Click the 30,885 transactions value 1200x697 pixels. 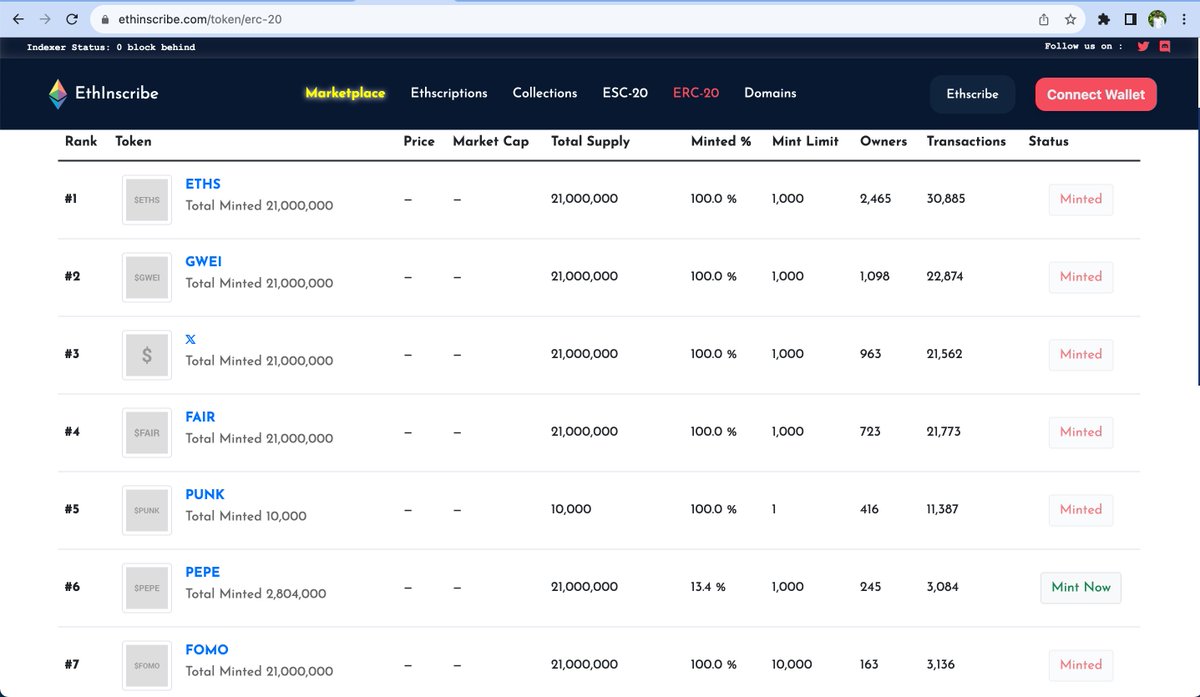tap(946, 199)
